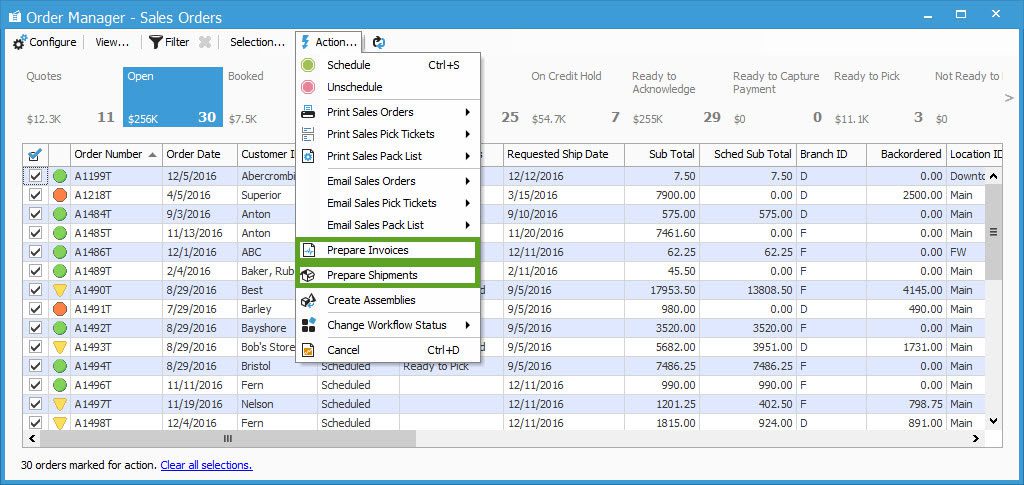The width and height of the screenshot is (1024, 485).
Task: Click the Cancel menu item icon
Action: (x=308, y=351)
